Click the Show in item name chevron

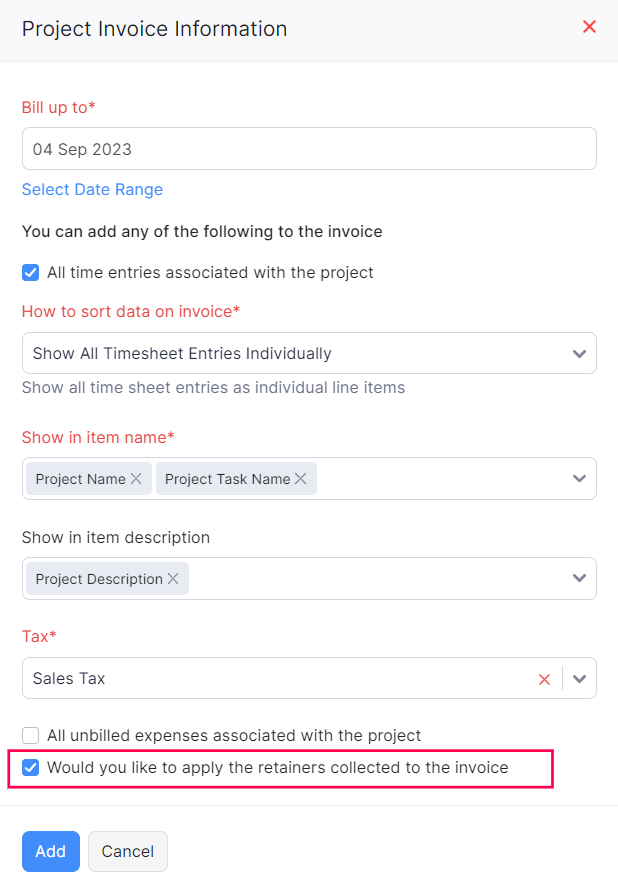coord(578,478)
